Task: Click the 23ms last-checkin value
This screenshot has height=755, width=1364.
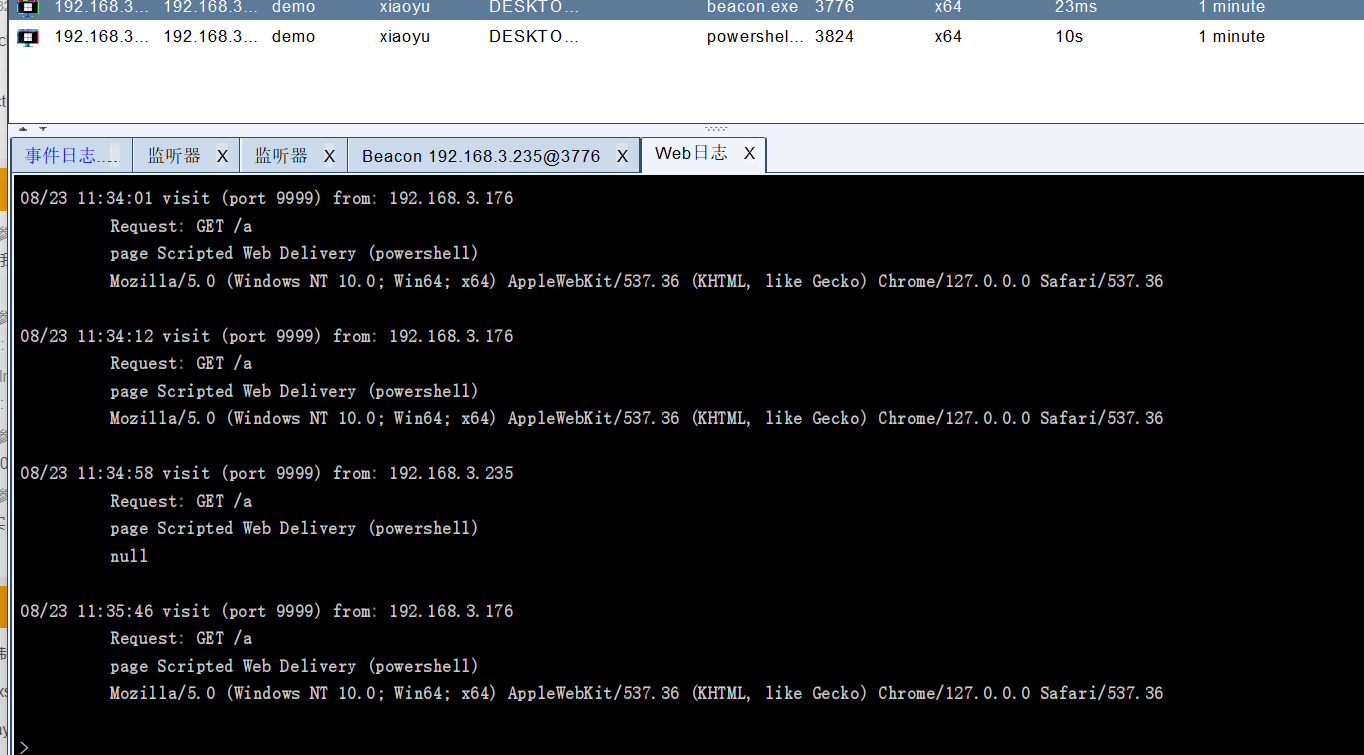Action: (1076, 7)
